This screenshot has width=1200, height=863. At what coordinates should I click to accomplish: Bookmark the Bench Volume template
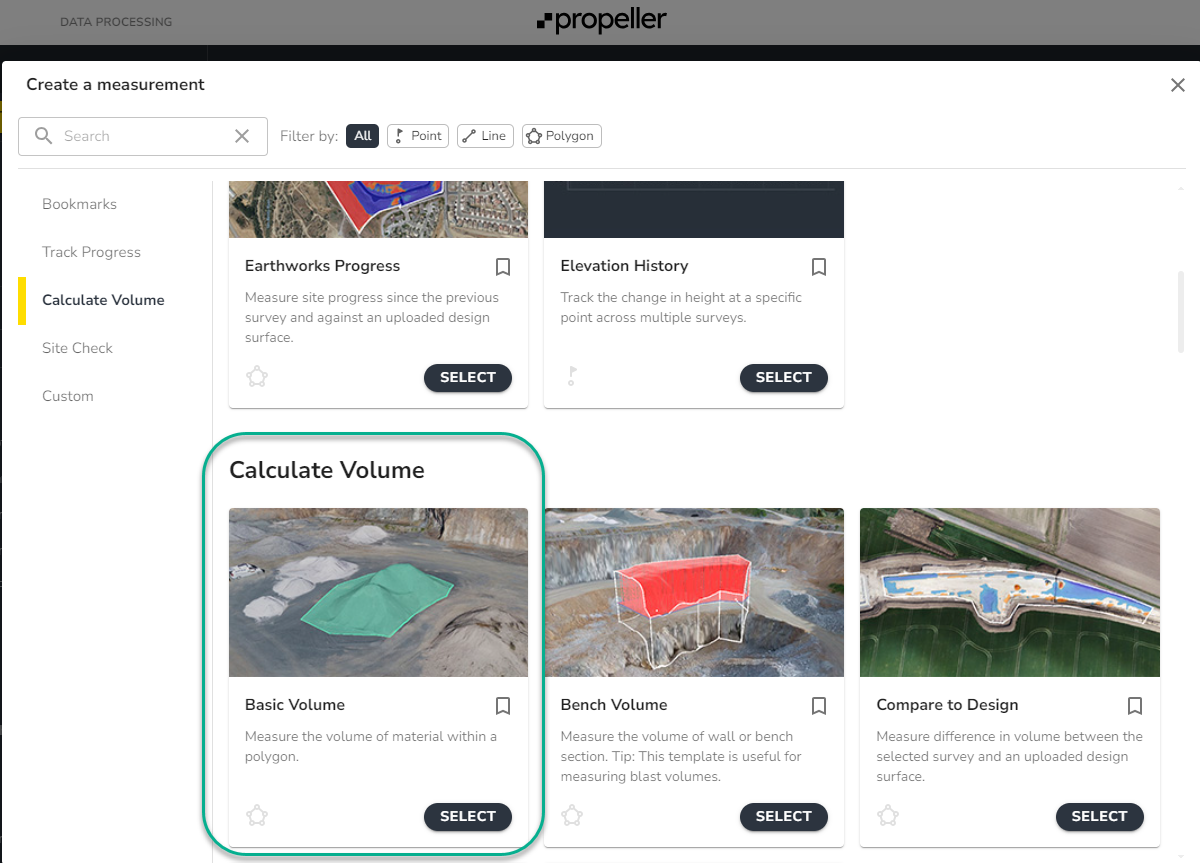pos(819,706)
